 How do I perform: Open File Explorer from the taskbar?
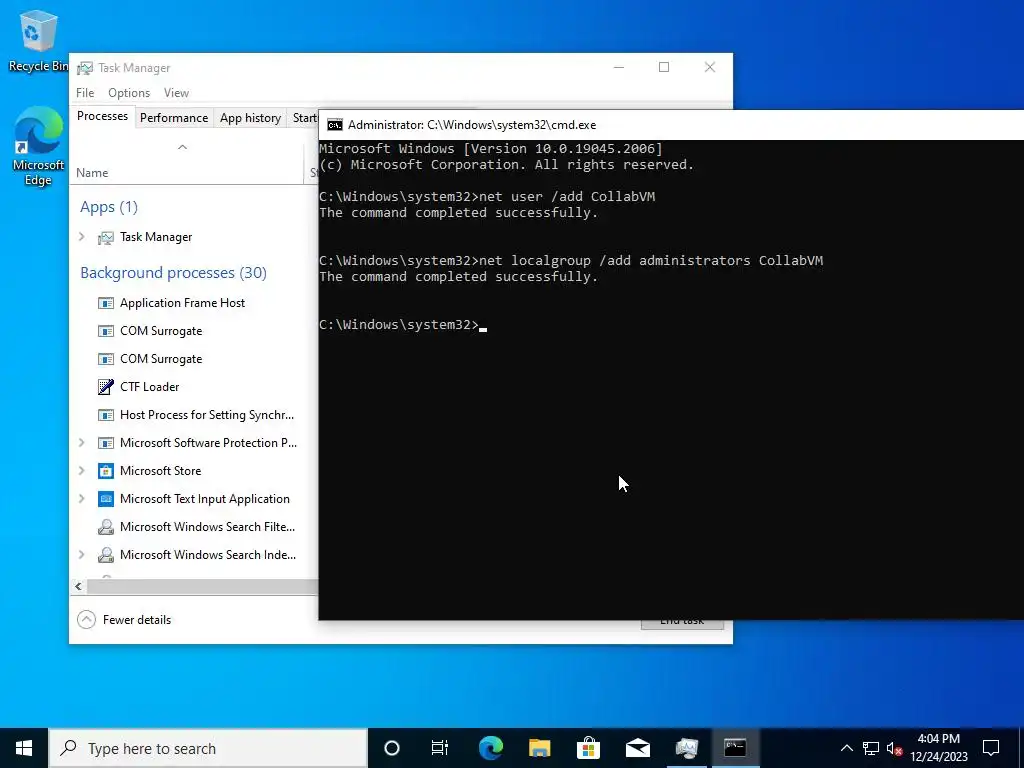[539, 748]
